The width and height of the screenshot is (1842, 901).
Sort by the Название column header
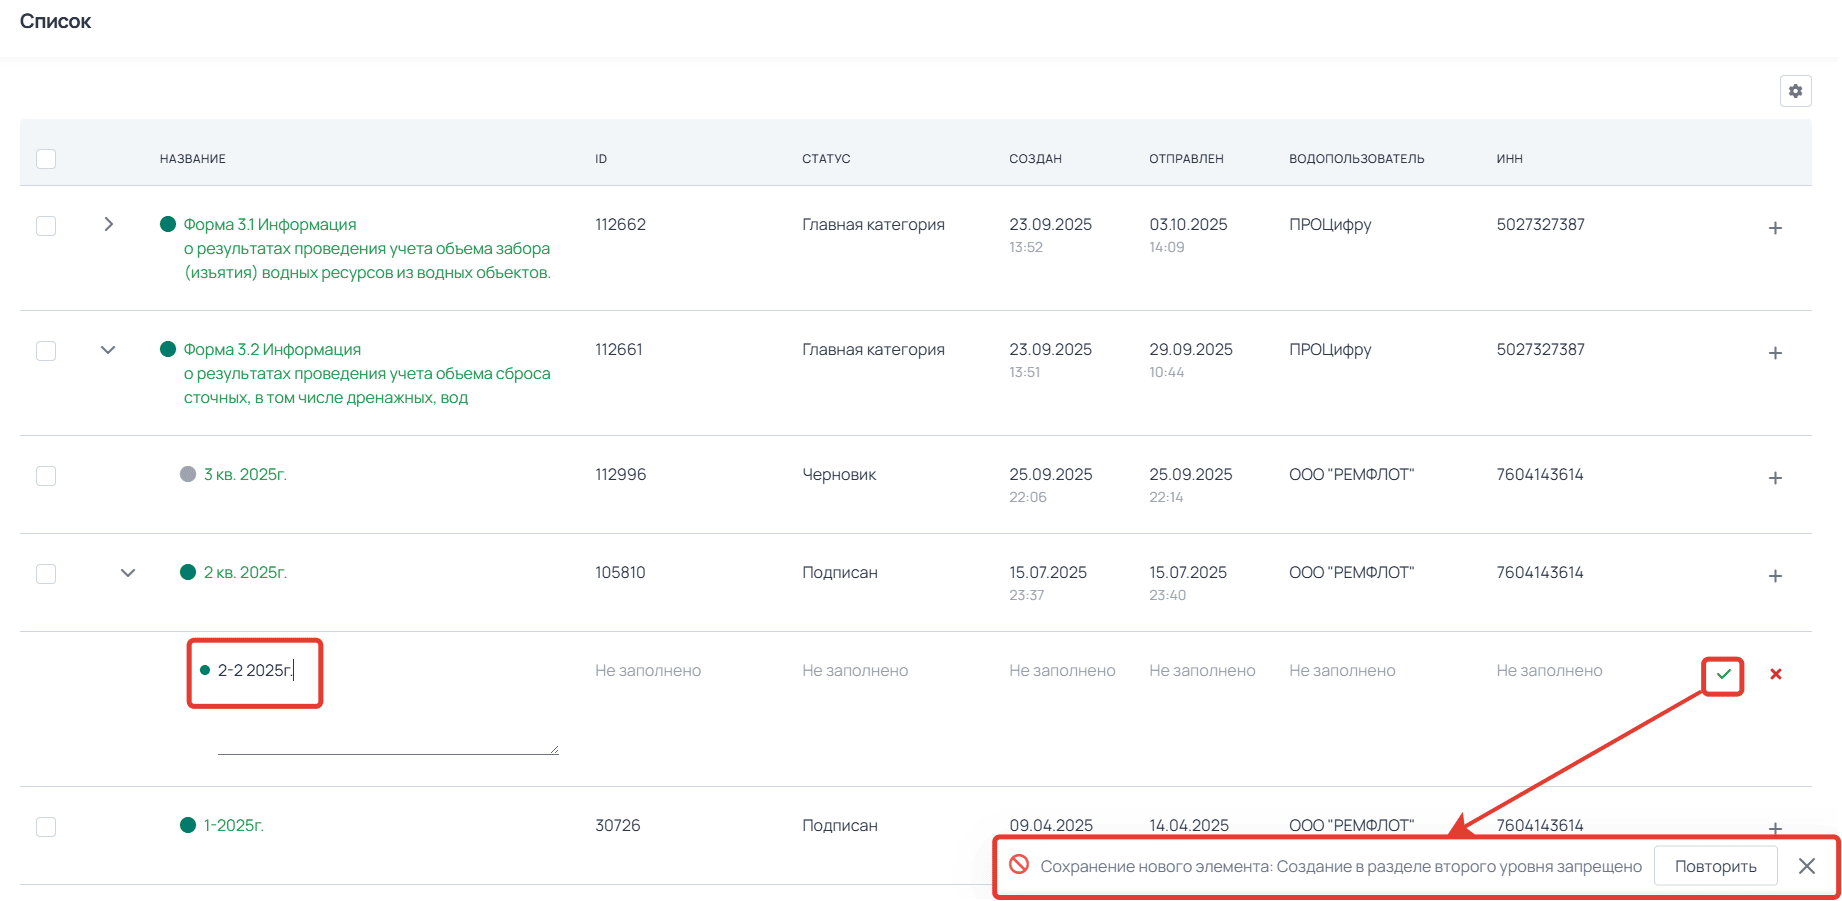(x=192, y=159)
